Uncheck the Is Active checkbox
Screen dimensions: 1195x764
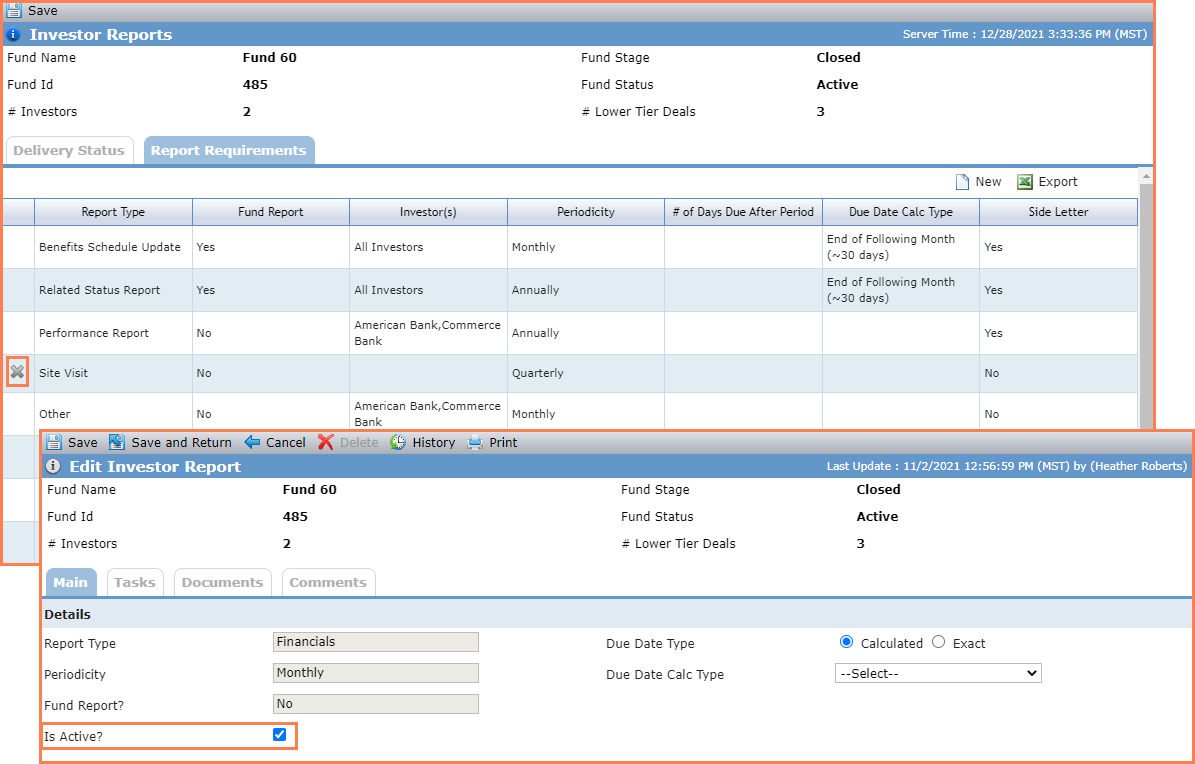(279, 734)
